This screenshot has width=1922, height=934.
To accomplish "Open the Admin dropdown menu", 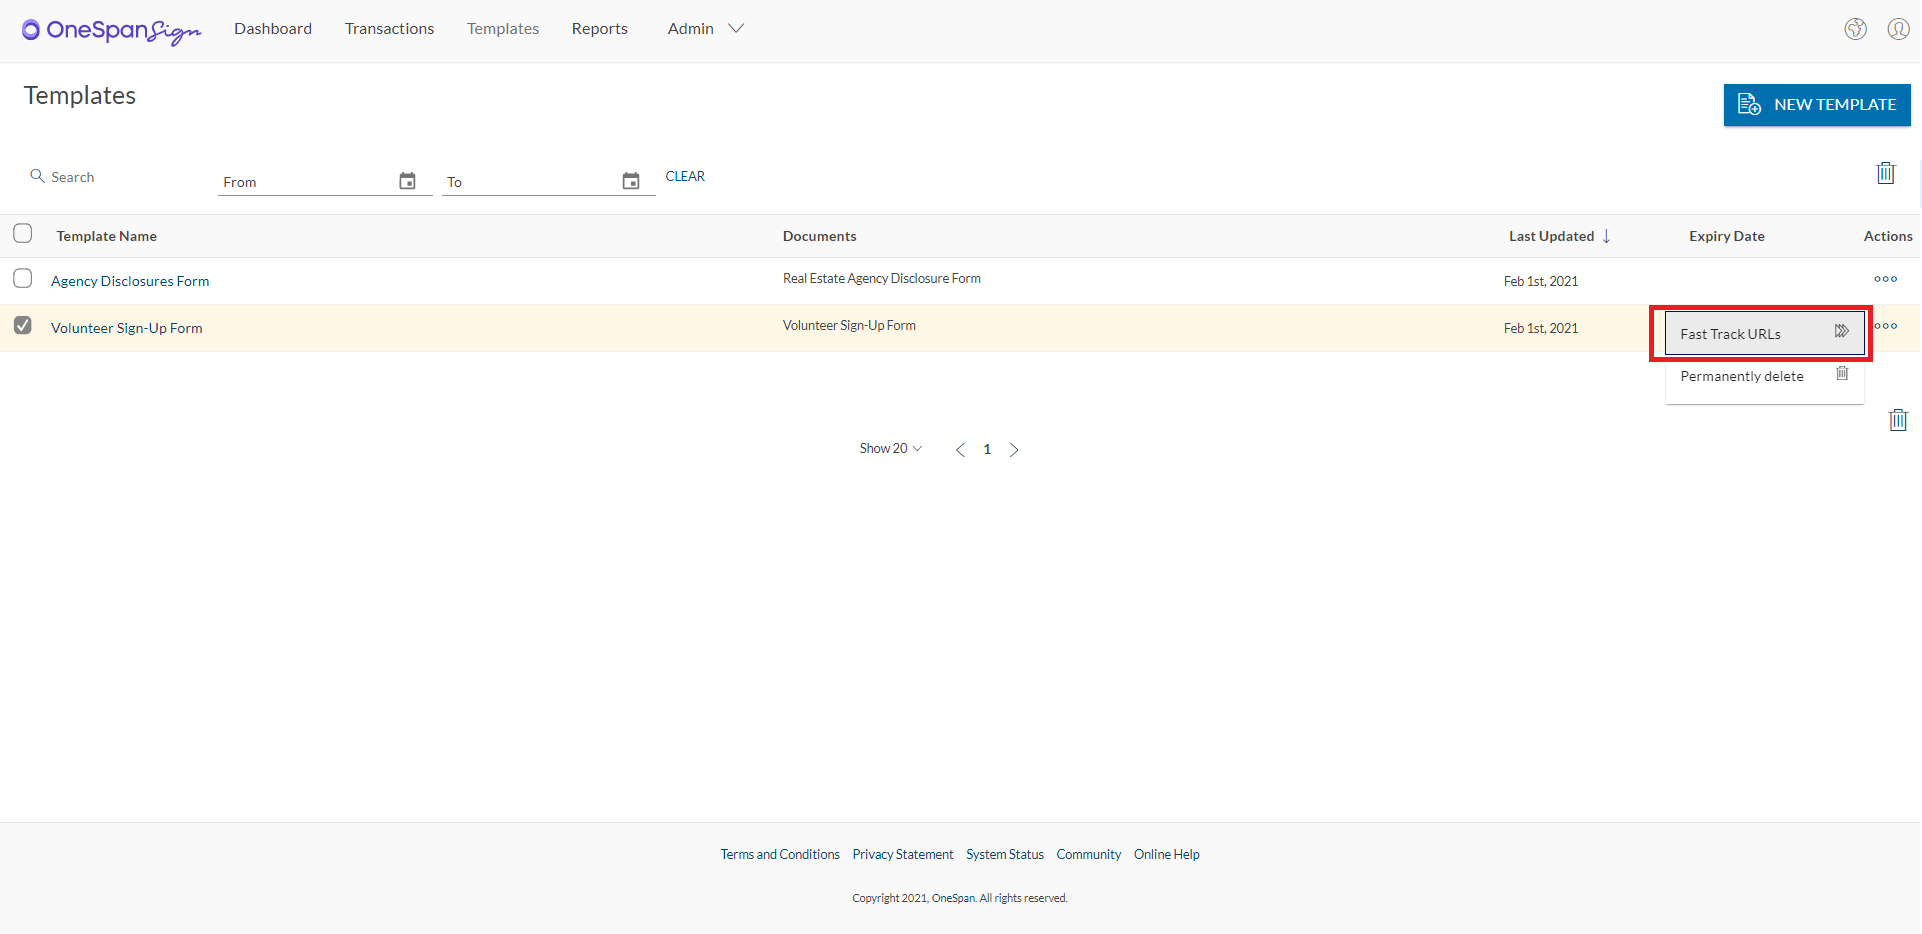I will click(x=705, y=28).
